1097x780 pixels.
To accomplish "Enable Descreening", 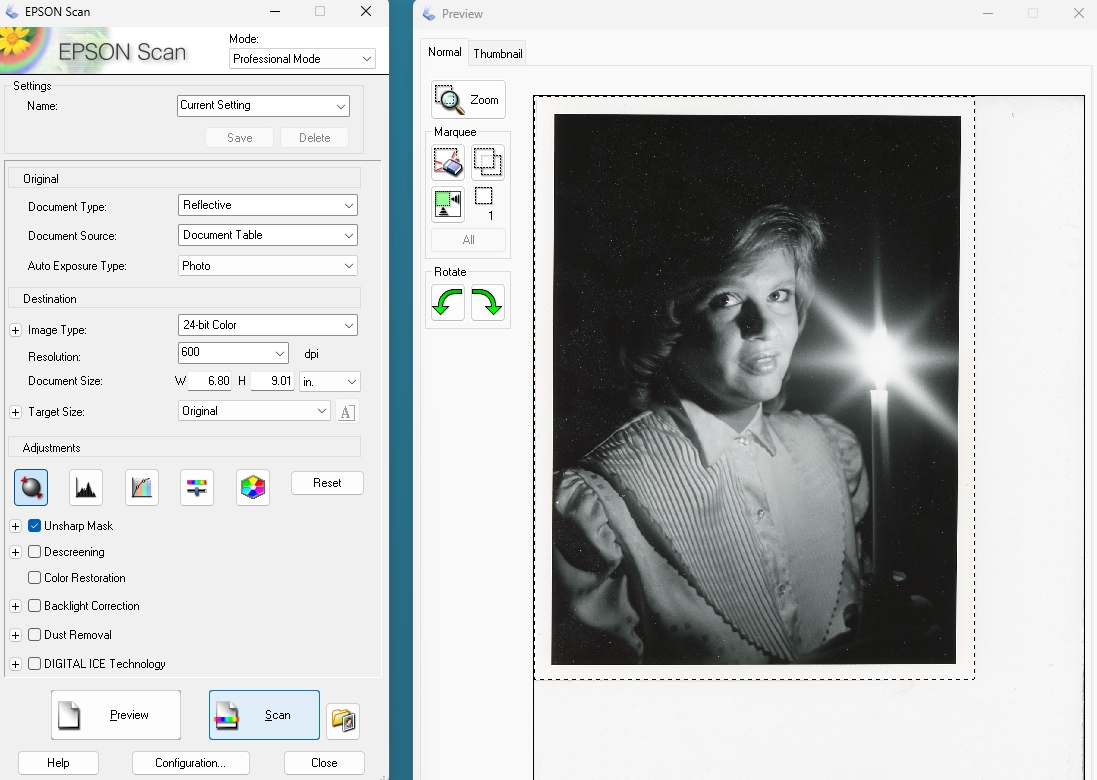I will (33, 552).
